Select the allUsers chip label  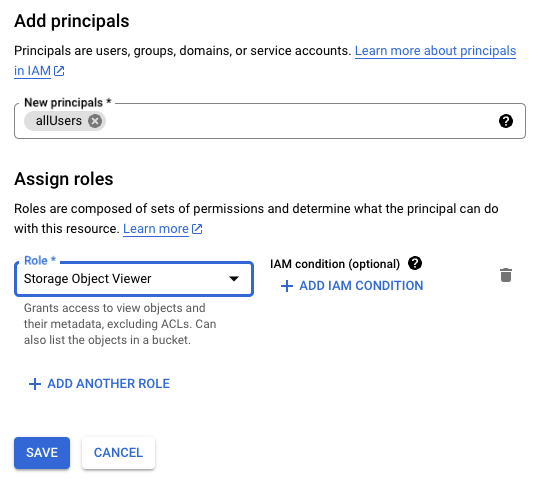59,121
